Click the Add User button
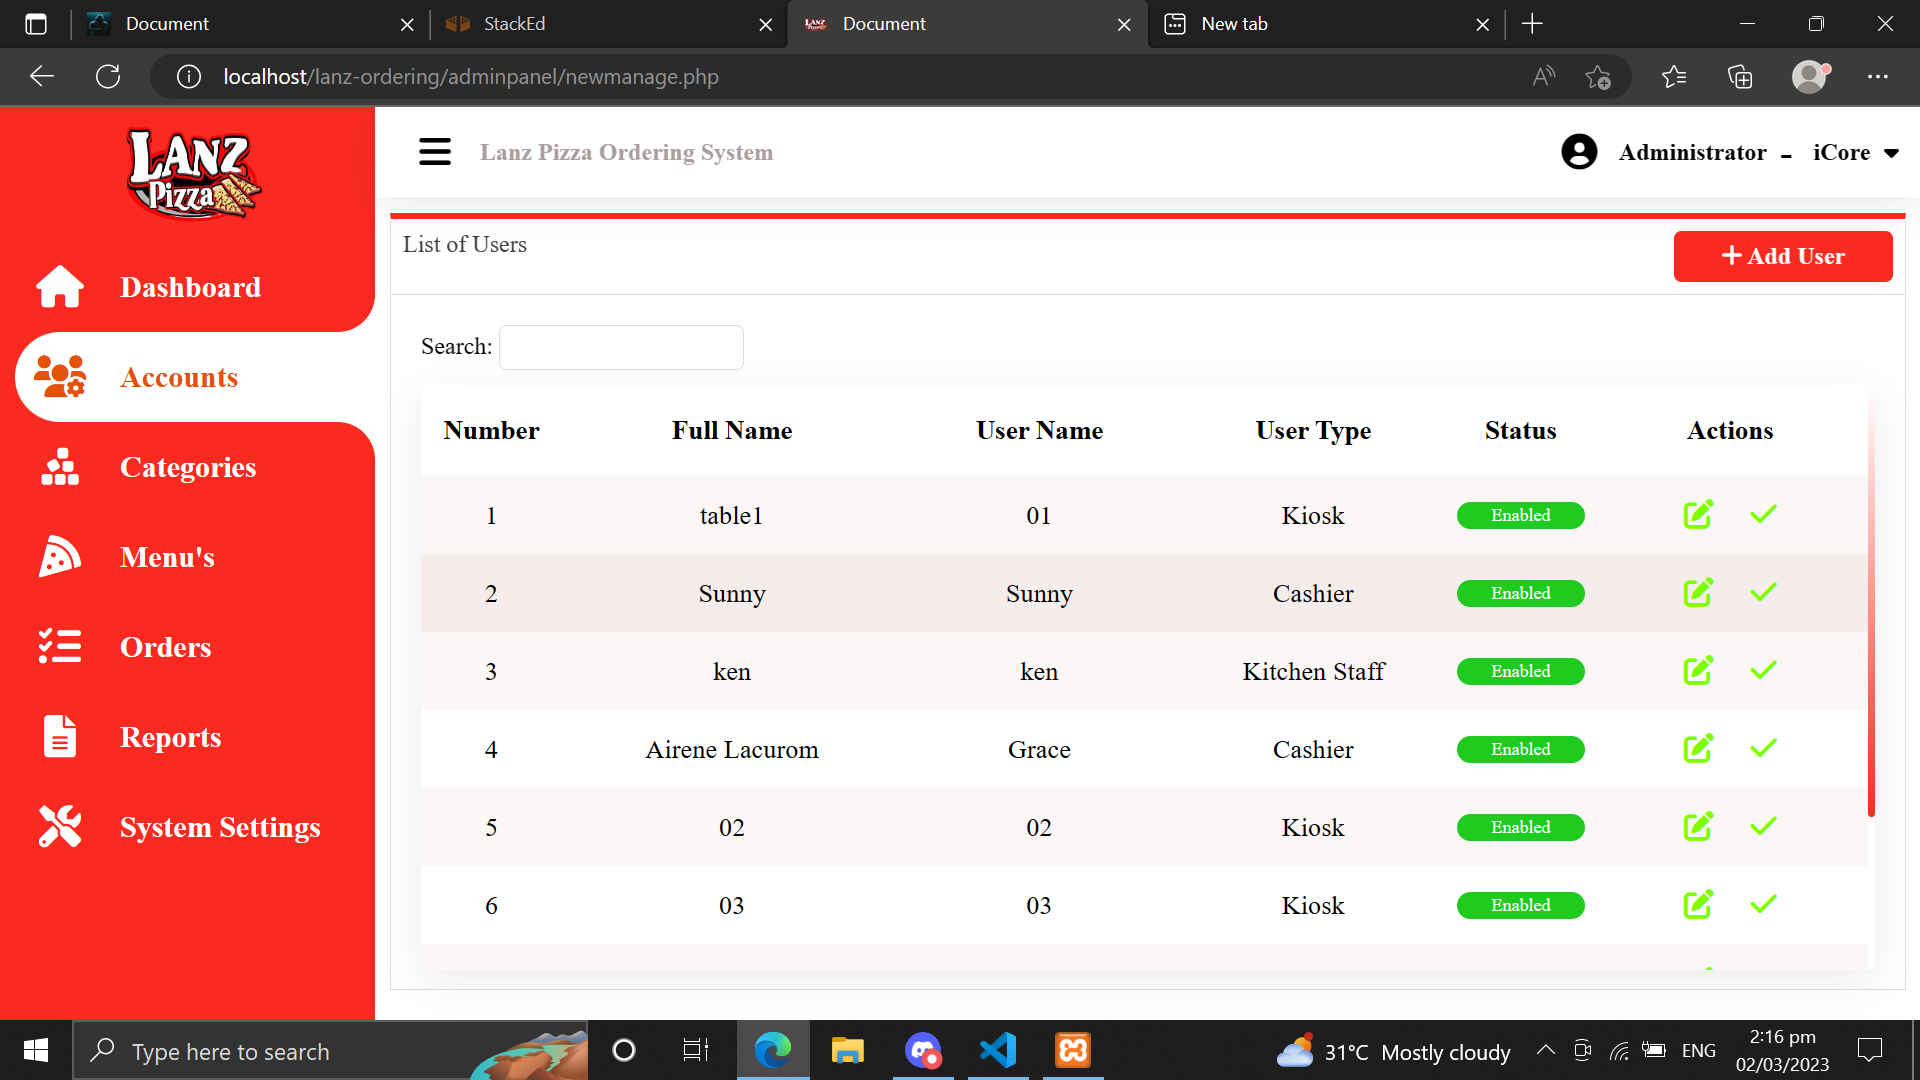 (1782, 257)
